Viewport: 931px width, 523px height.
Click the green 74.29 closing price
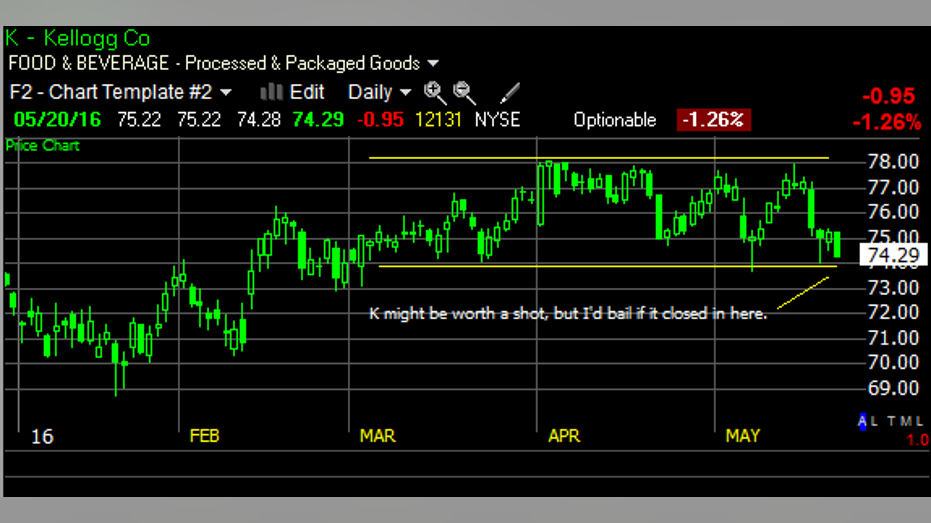318,120
